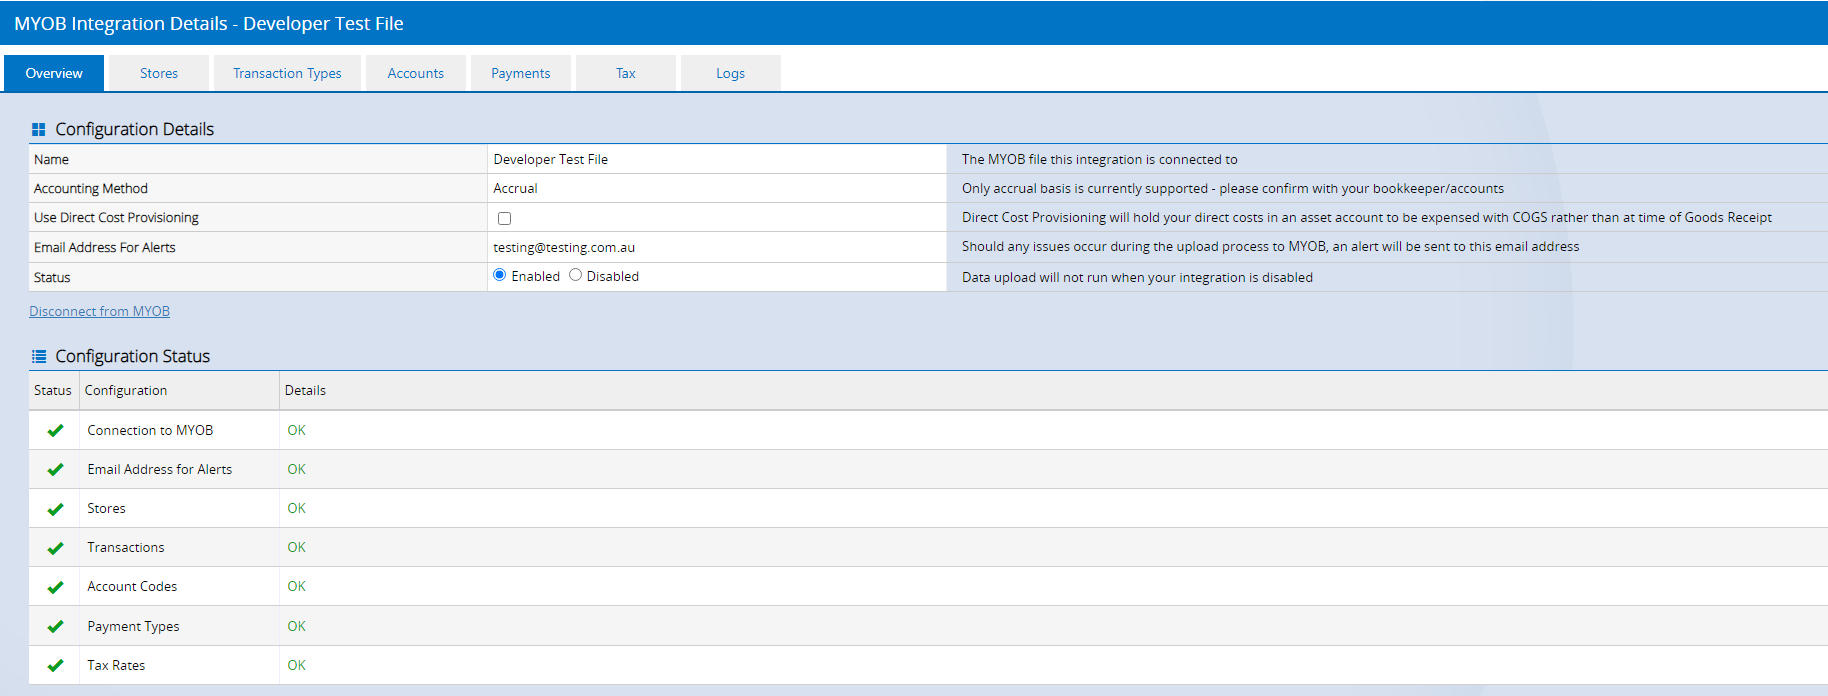Image resolution: width=1828 pixels, height=696 pixels.
Task: Click the Configuration Details grid icon
Action: click(39, 129)
